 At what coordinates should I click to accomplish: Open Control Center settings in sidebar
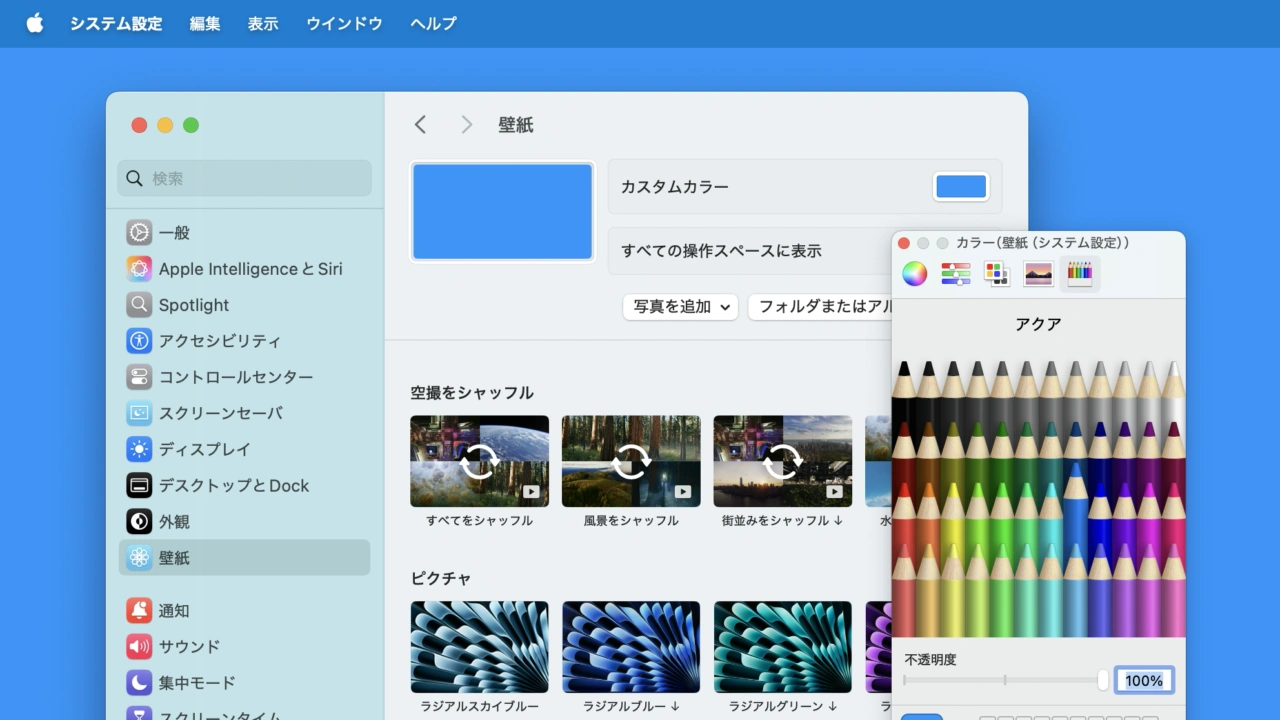(x=235, y=377)
